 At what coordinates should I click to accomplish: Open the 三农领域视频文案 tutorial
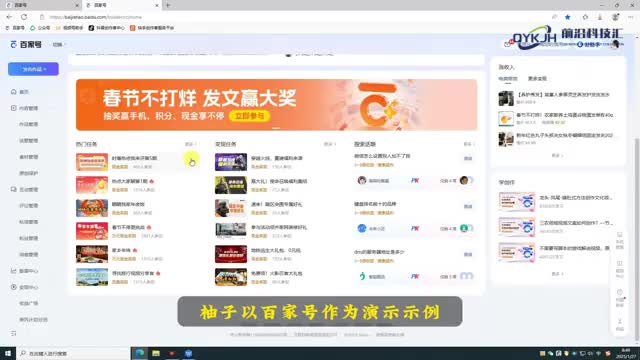pyautogui.click(x=576, y=223)
